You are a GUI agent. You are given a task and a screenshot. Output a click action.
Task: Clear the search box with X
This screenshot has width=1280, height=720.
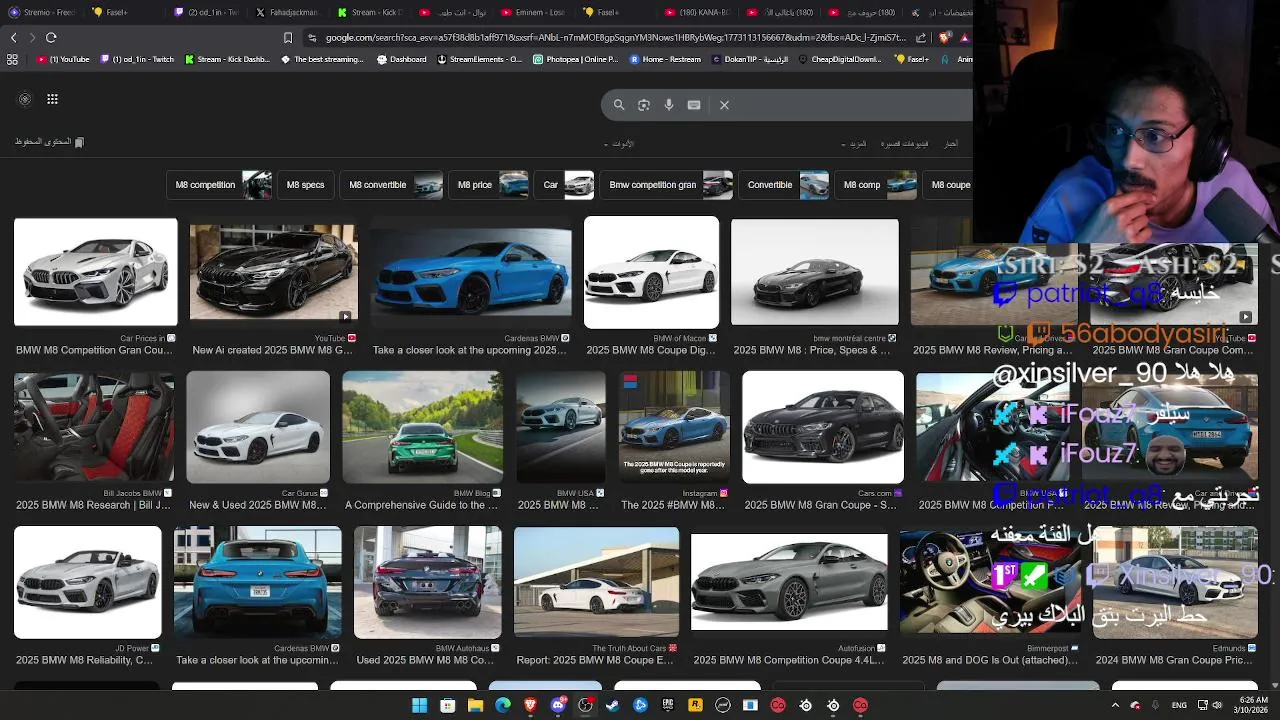click(724, 105)
